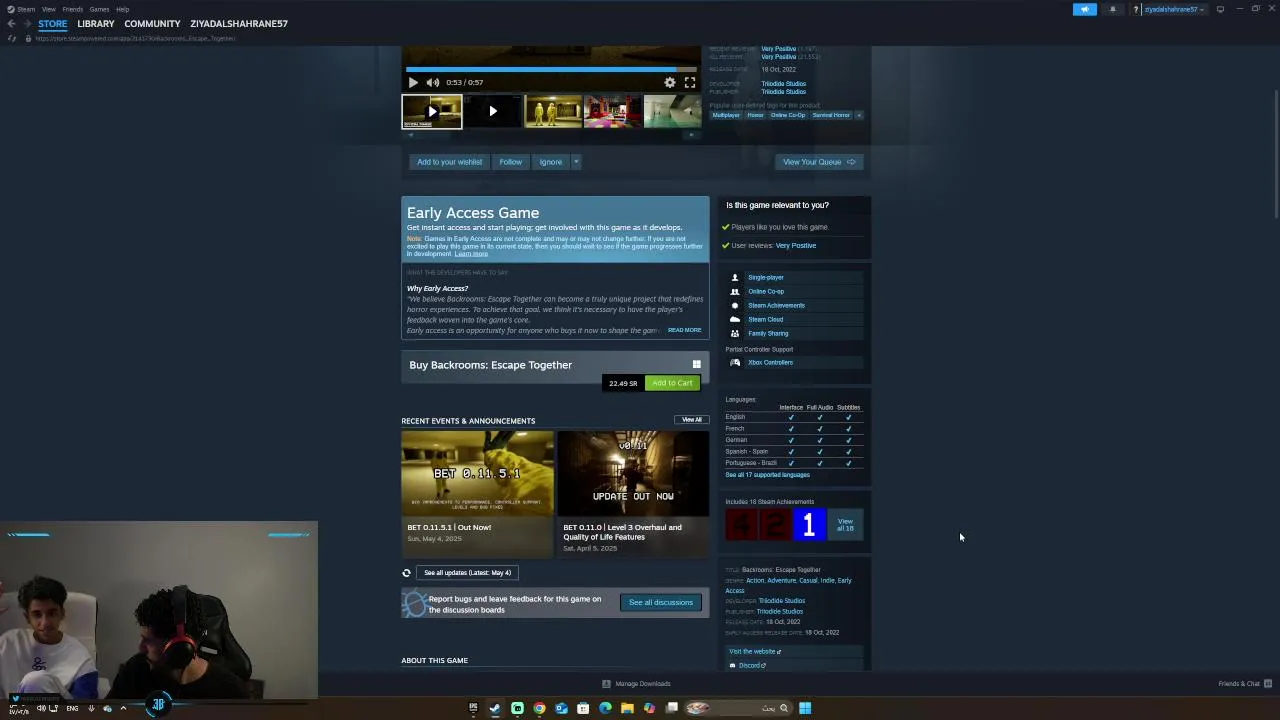Open BET 0.11.0 Level 3 Overhaul announcement
This screenshot has width=1280, height=720.
pyautogui.click(x=633, y=493)
